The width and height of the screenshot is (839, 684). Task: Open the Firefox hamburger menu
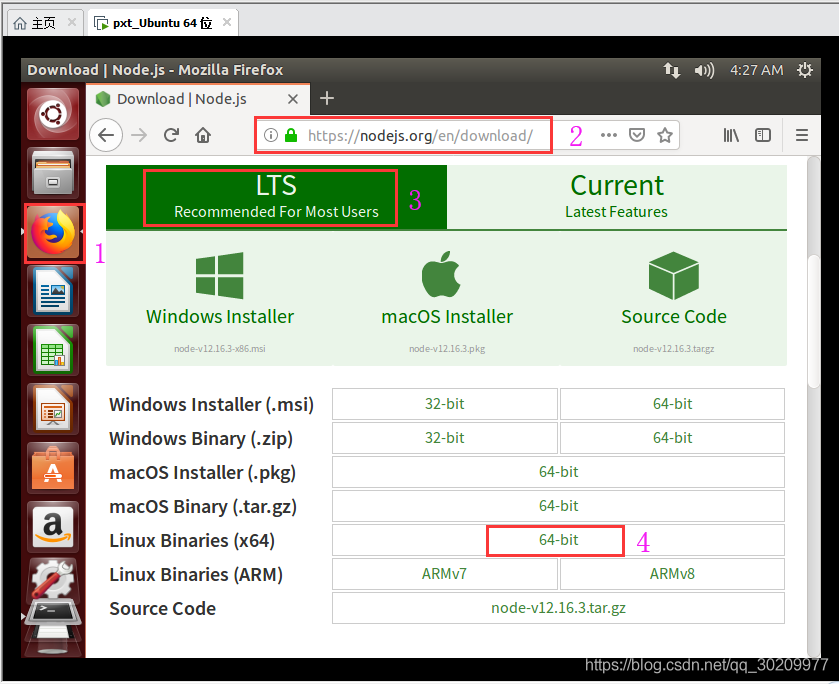[802, 135]
